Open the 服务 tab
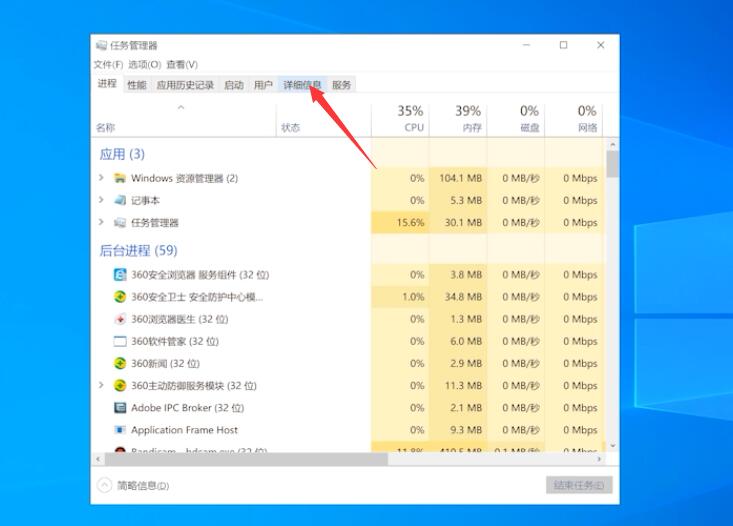The image size is (733, 526). click(342, 85)
